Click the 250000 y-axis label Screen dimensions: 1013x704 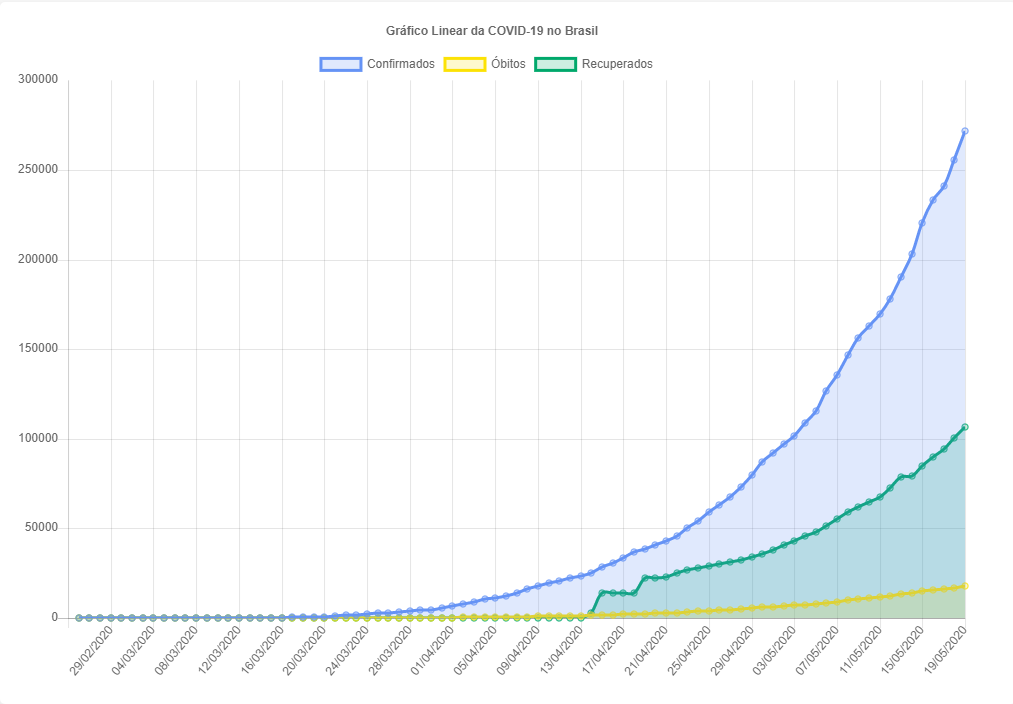38,169
